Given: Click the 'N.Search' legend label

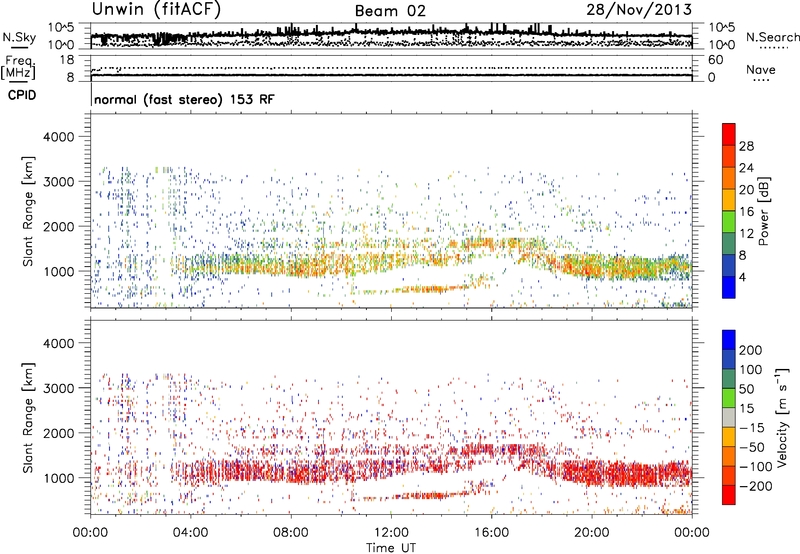Looking at the screenshot, I should click(772, 37).
